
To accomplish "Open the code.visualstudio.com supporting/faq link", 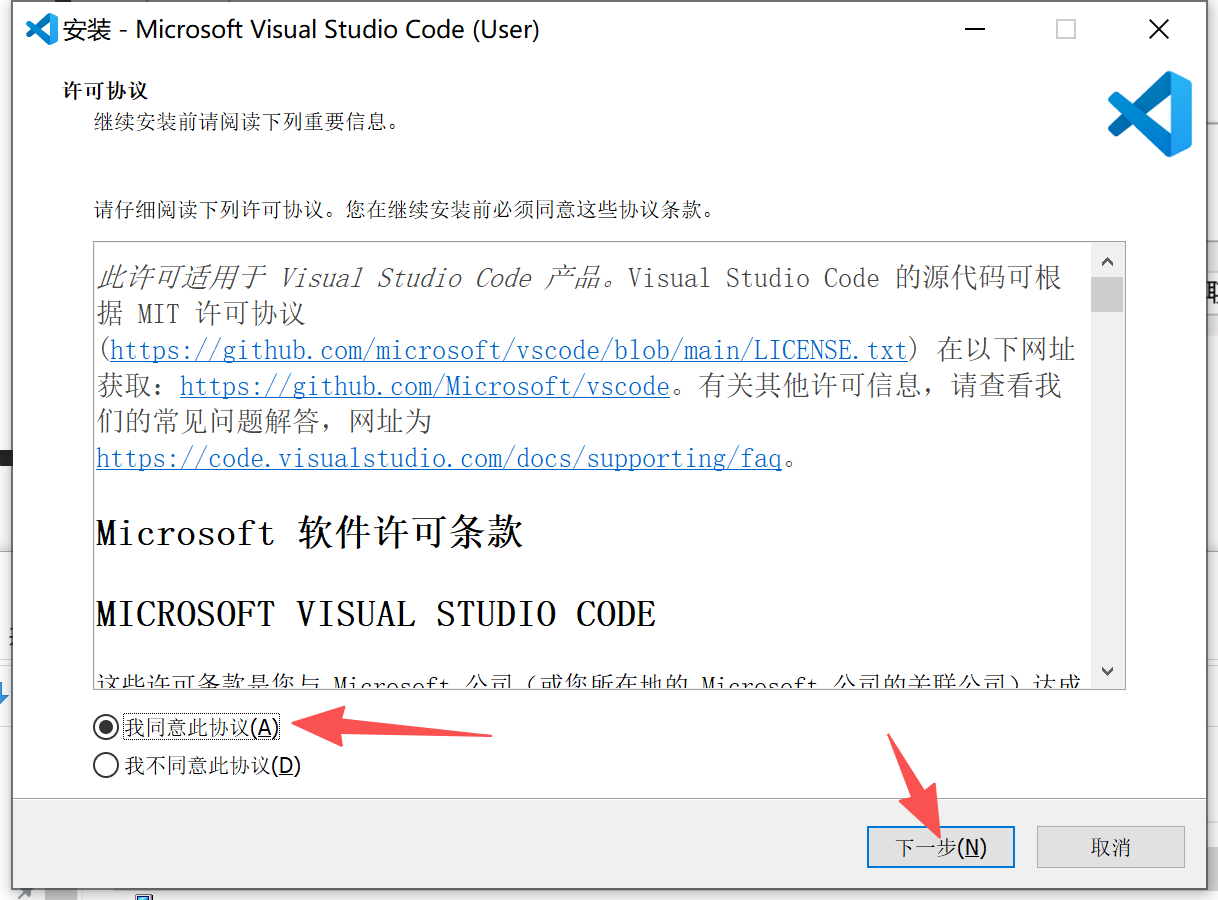I will coord(439,459).
